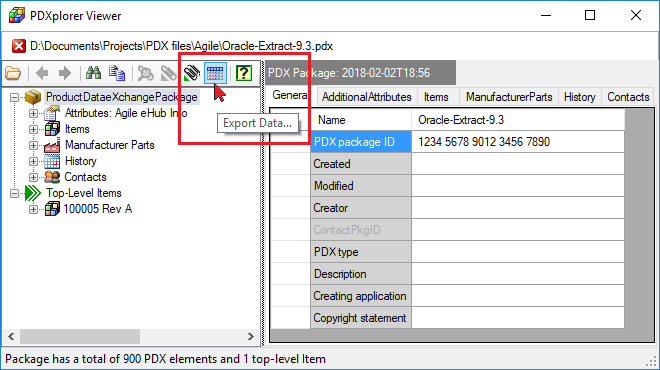660x370 pixels.
Task: Collapse the ProductDataeXchangePackage node
Action: pyautogui.click(x=14, y=98)
